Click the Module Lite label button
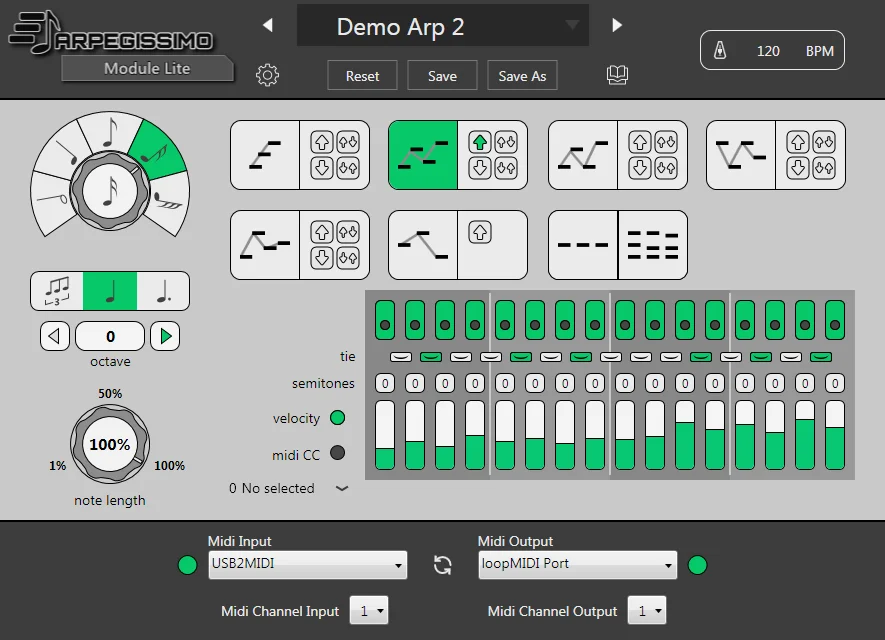This screenshot has width=885, height=640. 147,69
